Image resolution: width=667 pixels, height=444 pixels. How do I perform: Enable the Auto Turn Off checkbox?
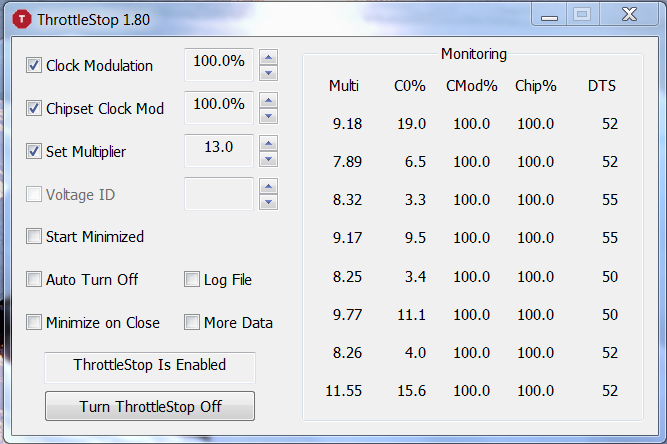click(x=34, y=279)
